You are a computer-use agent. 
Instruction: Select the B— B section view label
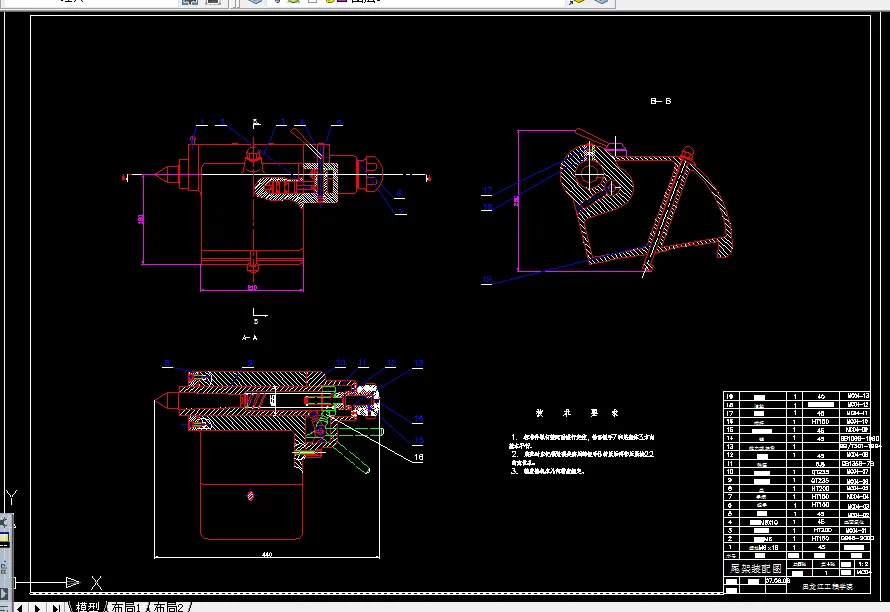(661, 101)
